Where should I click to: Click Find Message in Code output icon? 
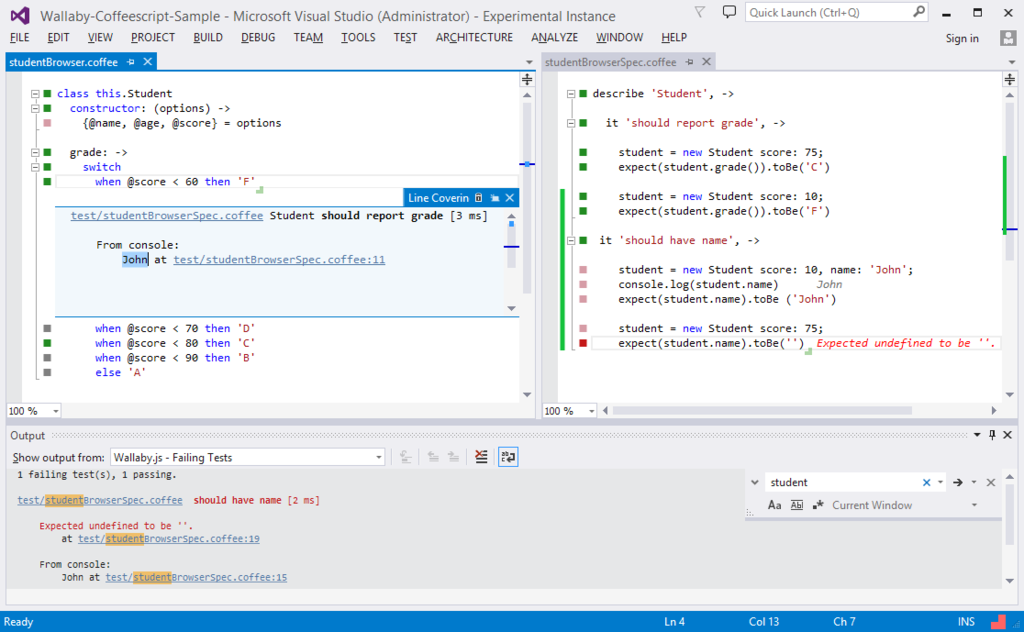pyautogui.click(x=406, y=457)
